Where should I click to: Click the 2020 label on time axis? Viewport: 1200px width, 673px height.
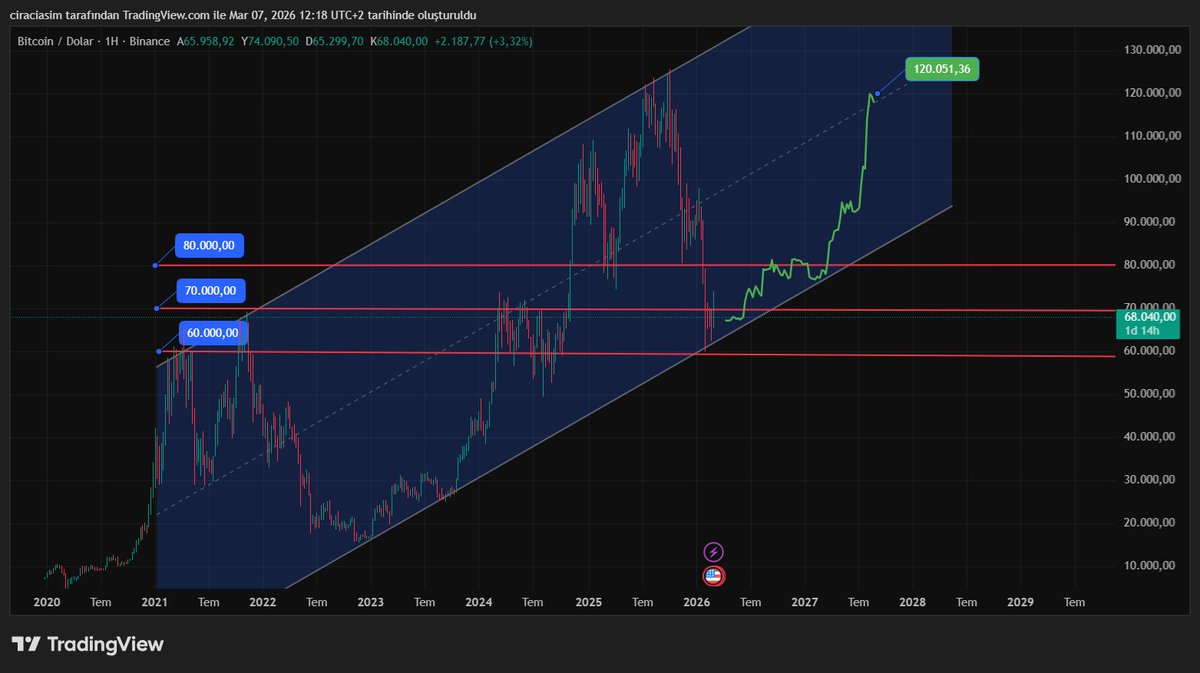point(46,603)
